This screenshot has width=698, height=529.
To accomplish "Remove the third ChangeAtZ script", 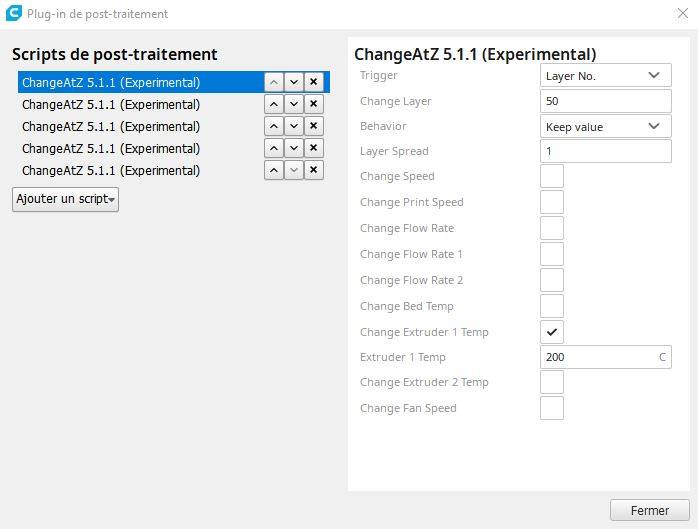I will click(314, 126).
